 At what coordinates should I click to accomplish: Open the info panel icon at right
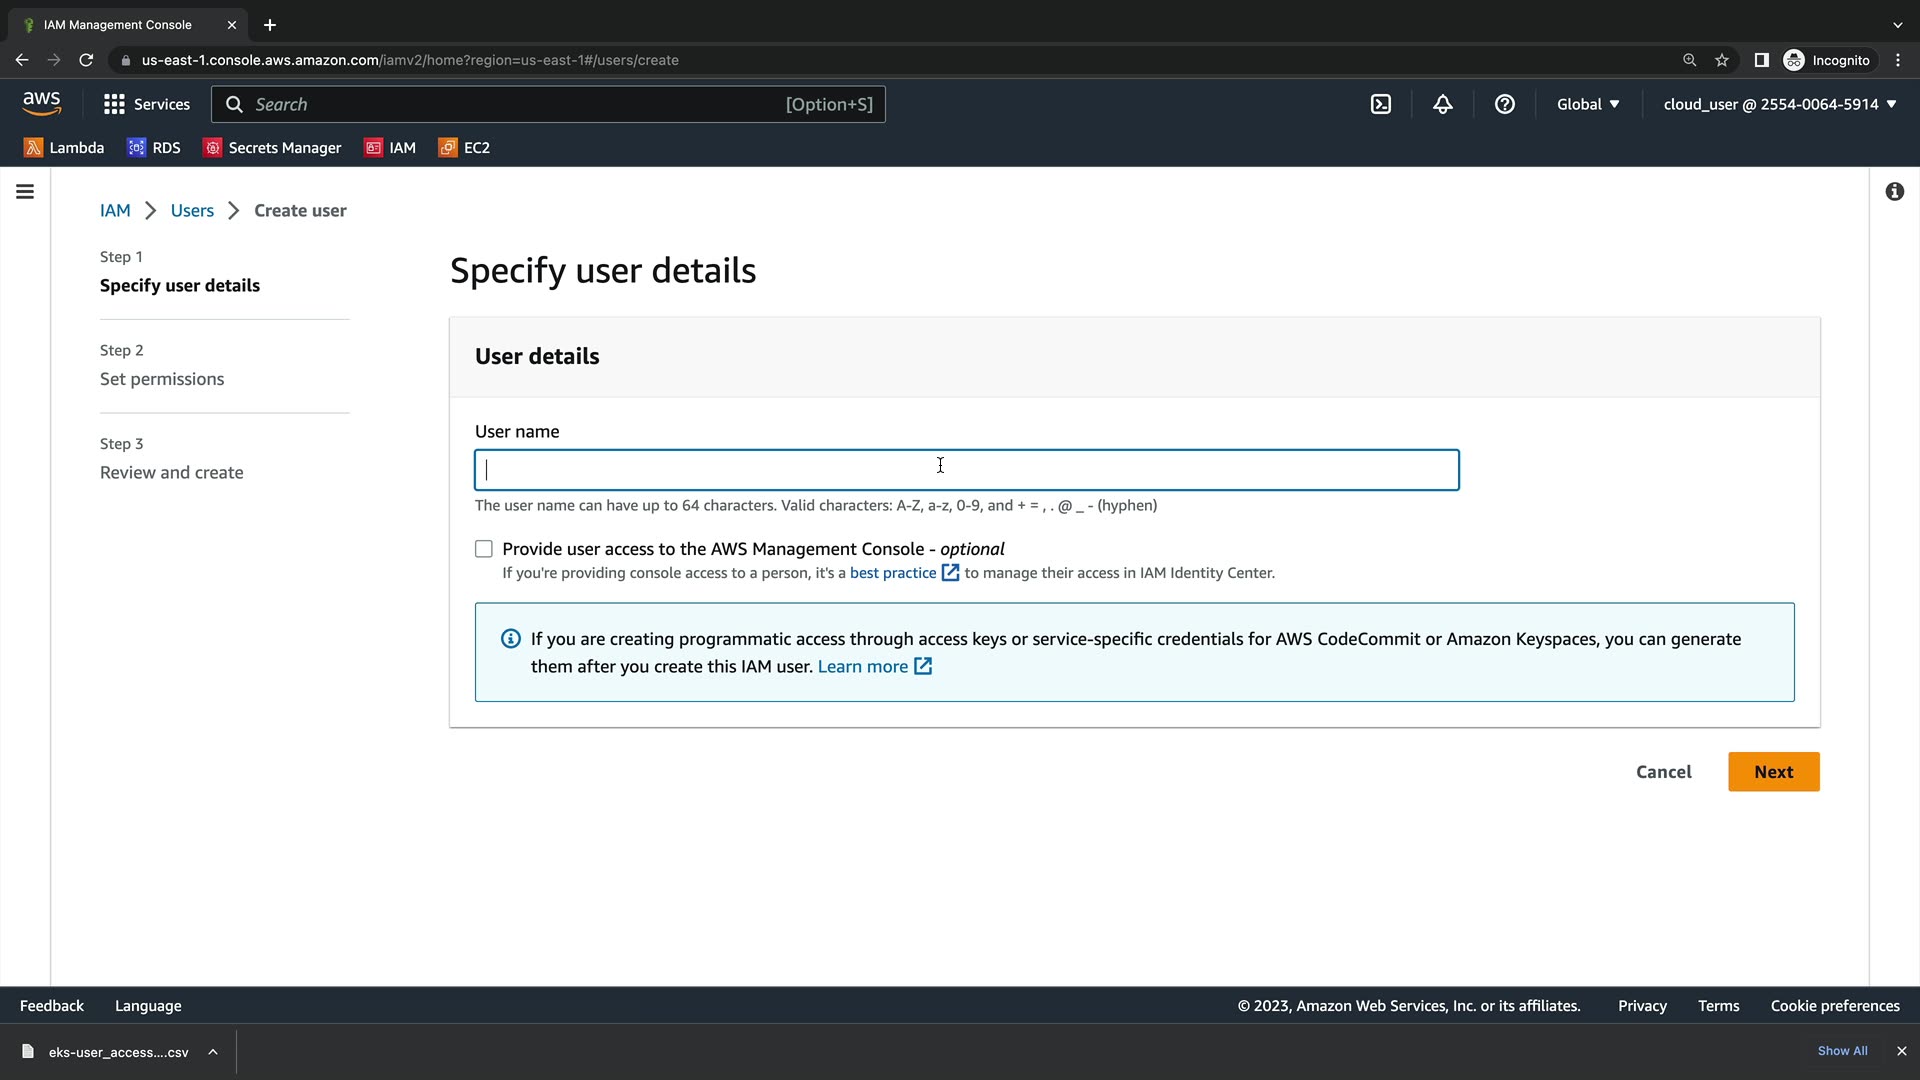pos(1894,191)
